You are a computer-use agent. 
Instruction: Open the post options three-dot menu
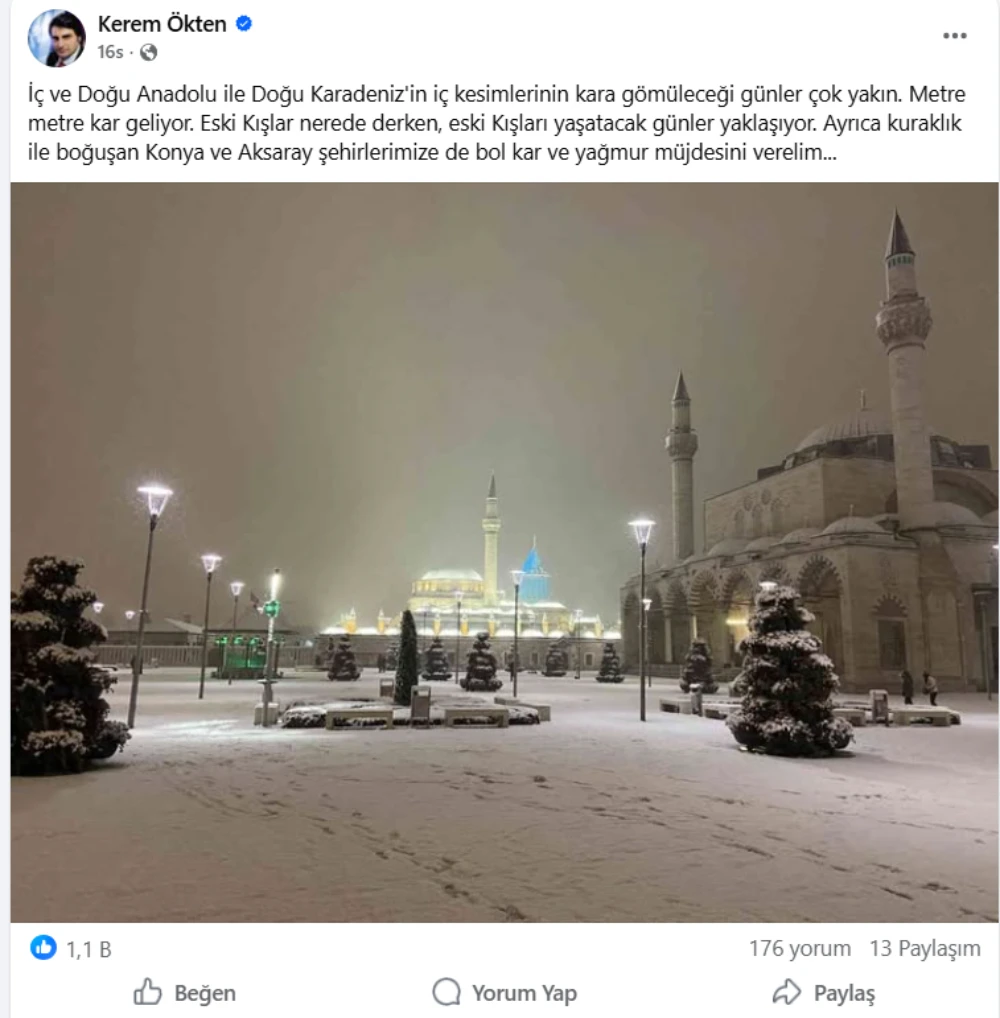(x=955, y=36)
